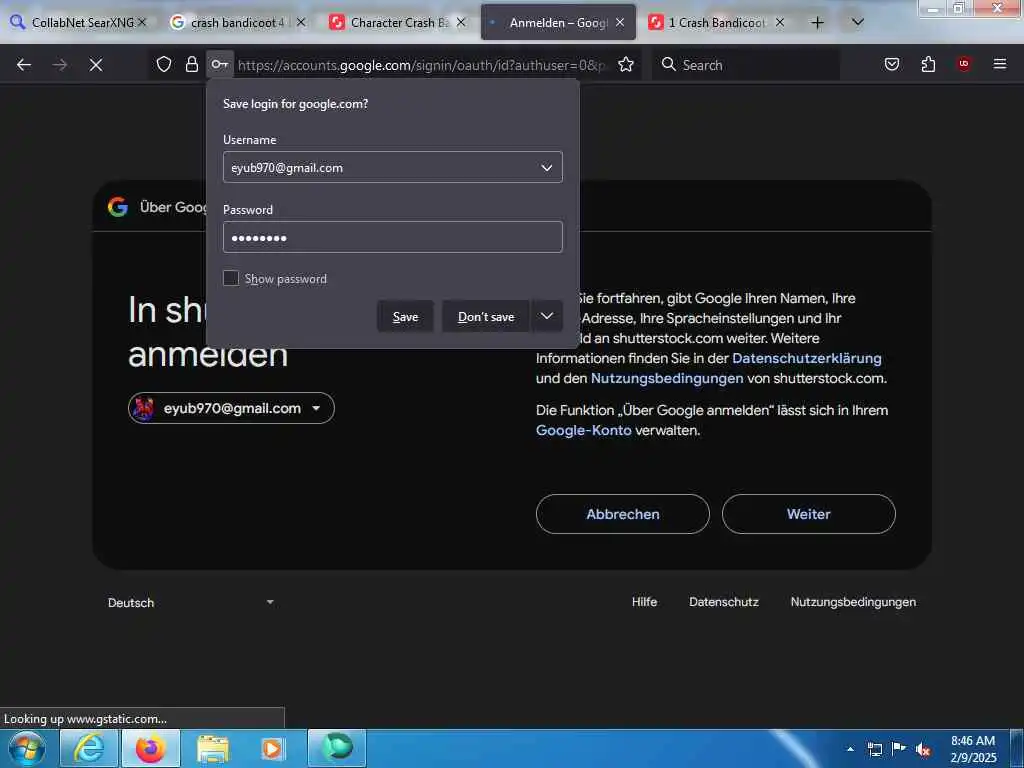Open the green round taskbar app
The image size is (1024, 768).
coord(337,748)
